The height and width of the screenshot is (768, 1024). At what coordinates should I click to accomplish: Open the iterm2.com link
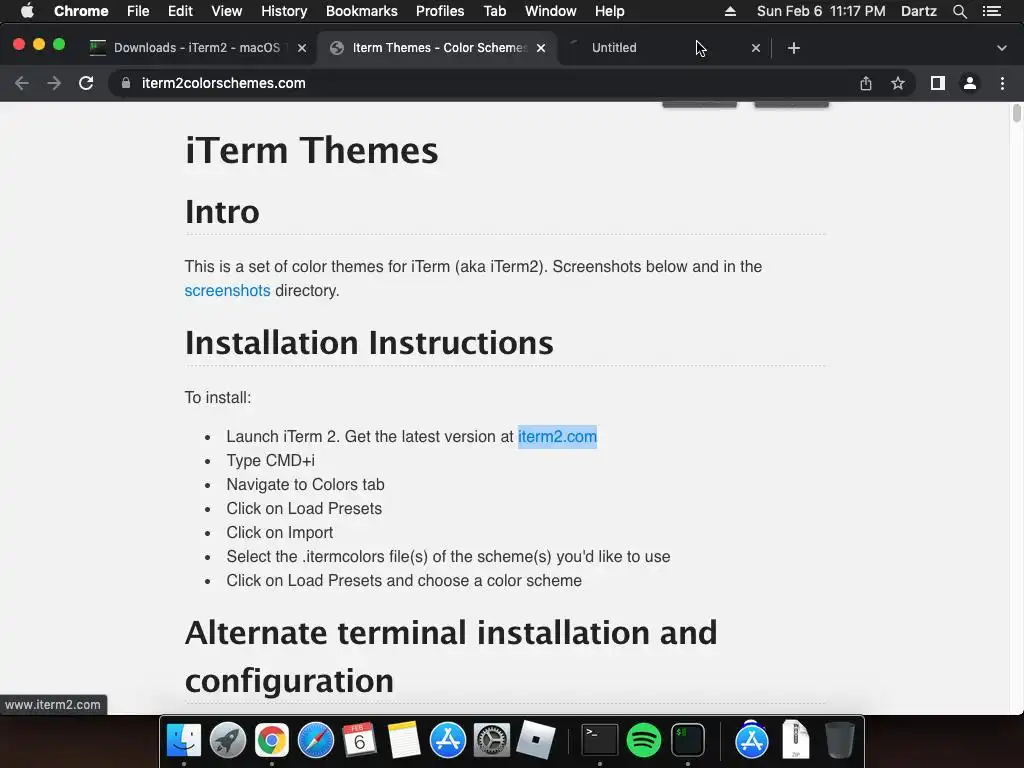tap(557, 436)
